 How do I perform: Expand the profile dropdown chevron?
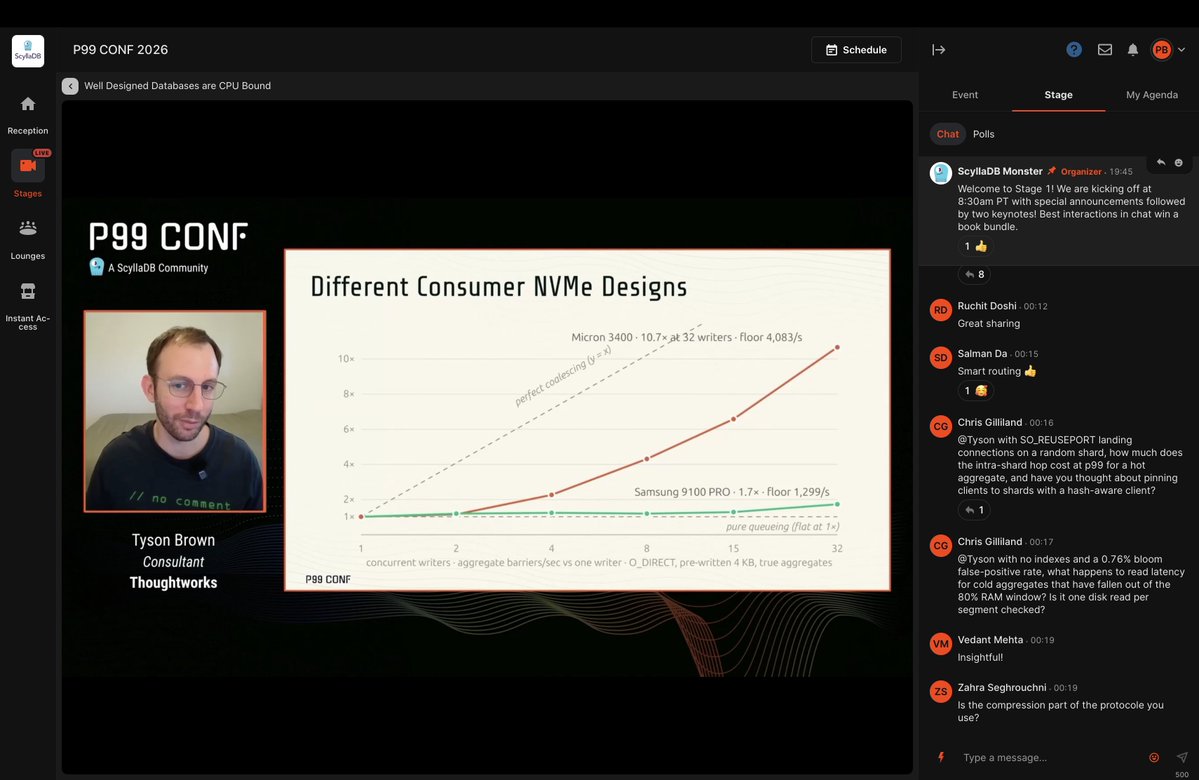click(1181, 50)
